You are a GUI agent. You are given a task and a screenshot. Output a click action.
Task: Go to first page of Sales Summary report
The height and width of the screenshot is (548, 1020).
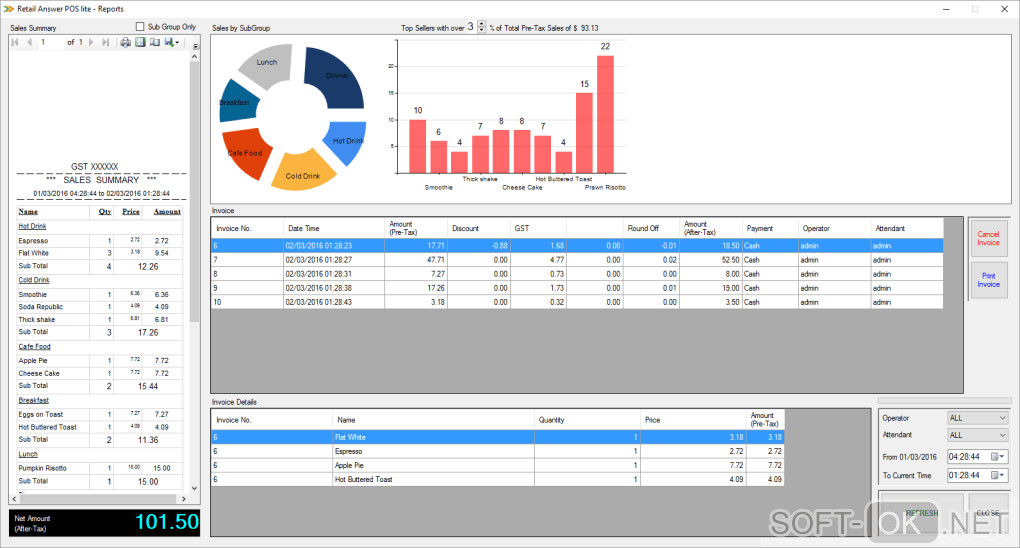click(15, 42)
